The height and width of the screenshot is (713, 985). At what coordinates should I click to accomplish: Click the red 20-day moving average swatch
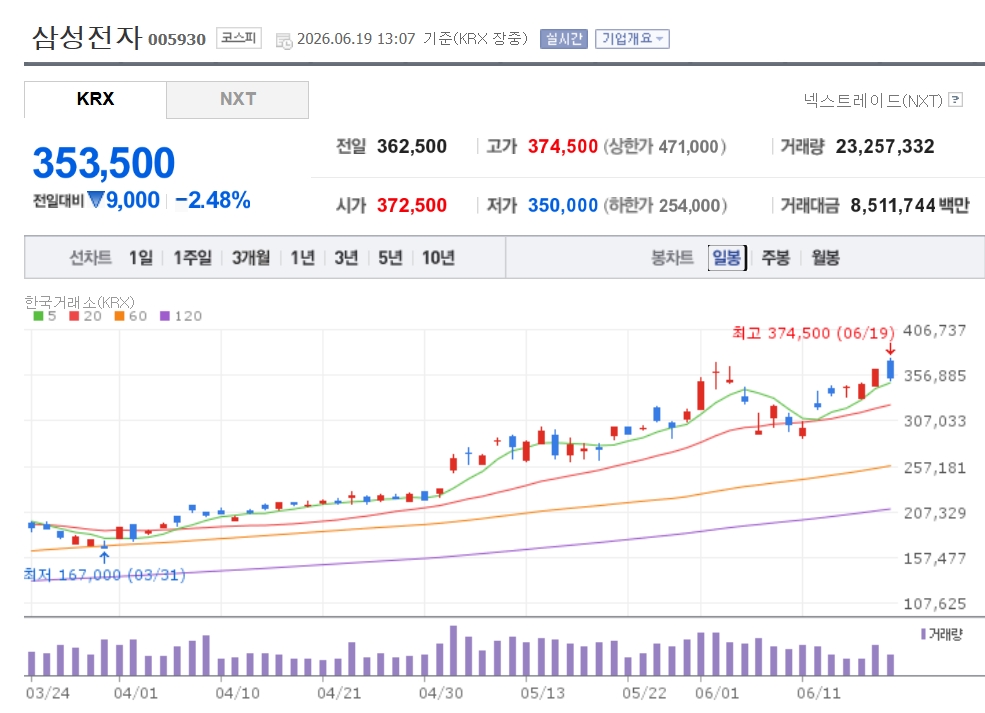pos(74,316)
